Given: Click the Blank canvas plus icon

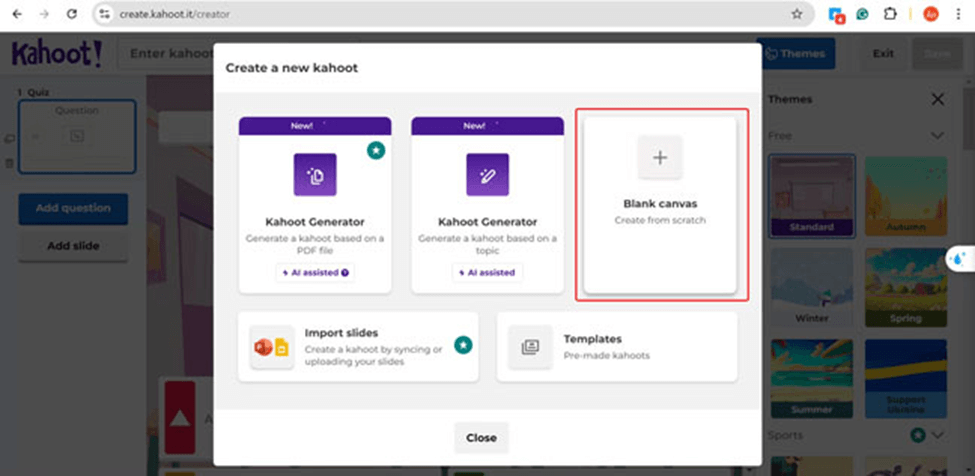Looking at the screenshot, I should [660, 158].
